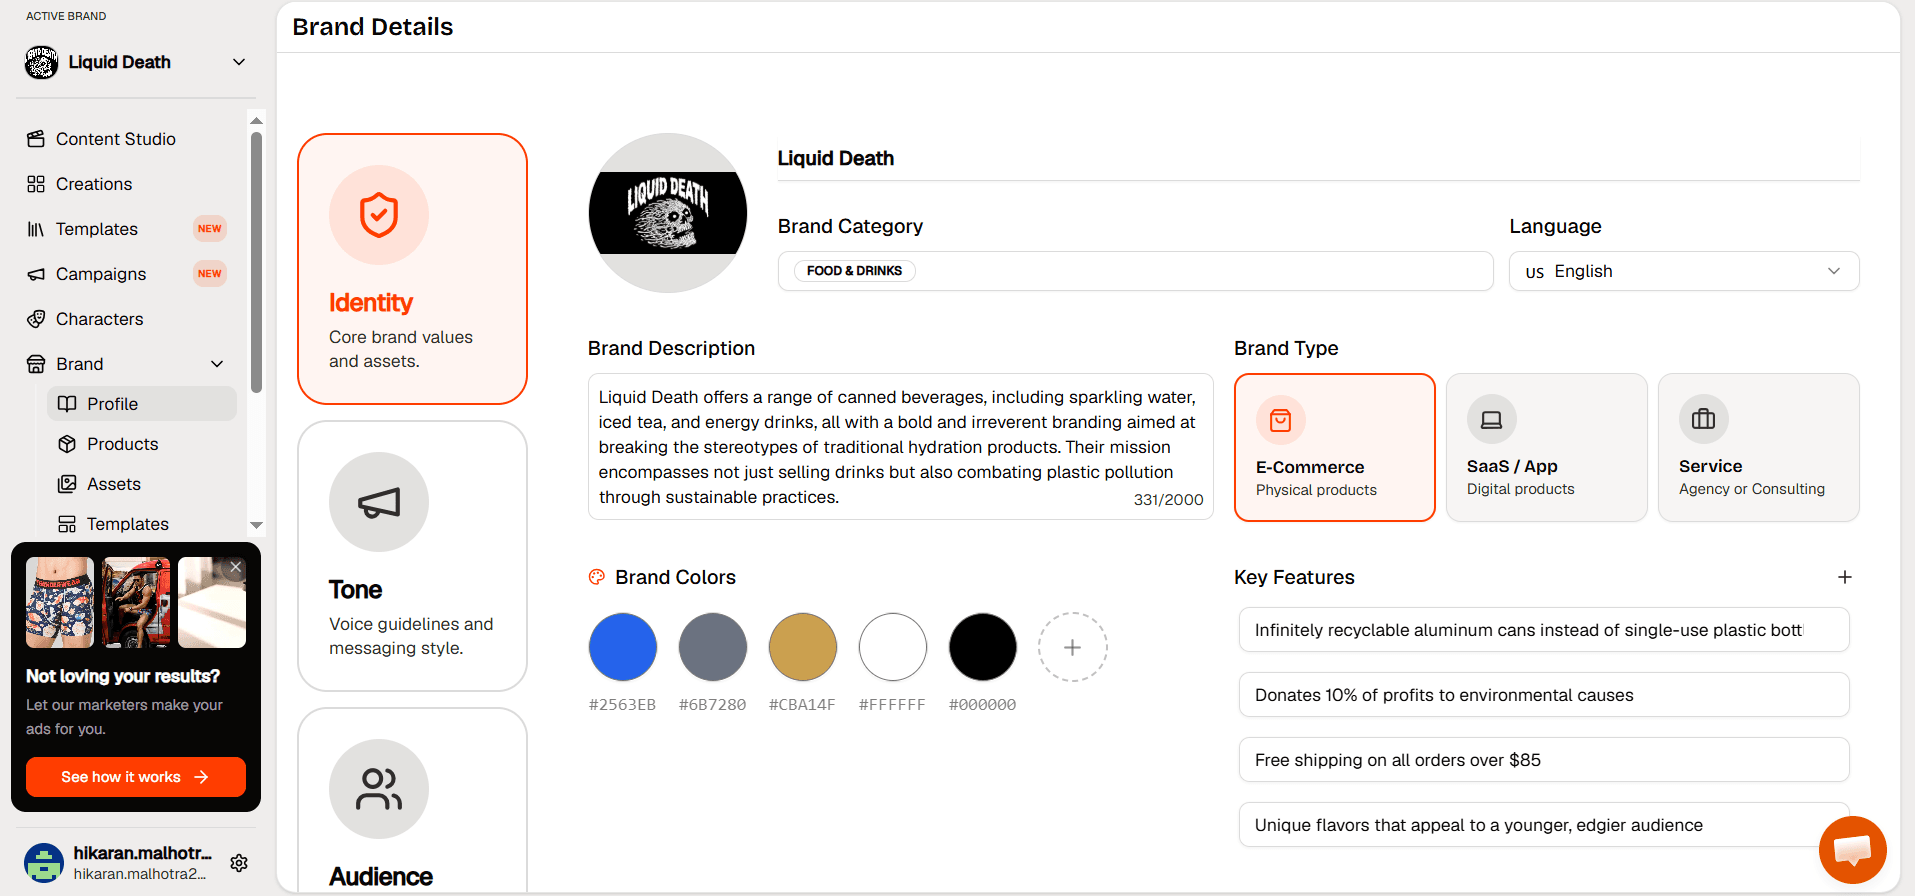
Task: Edit the recyclable aluminum cans feature
Action: point(1544,630)
